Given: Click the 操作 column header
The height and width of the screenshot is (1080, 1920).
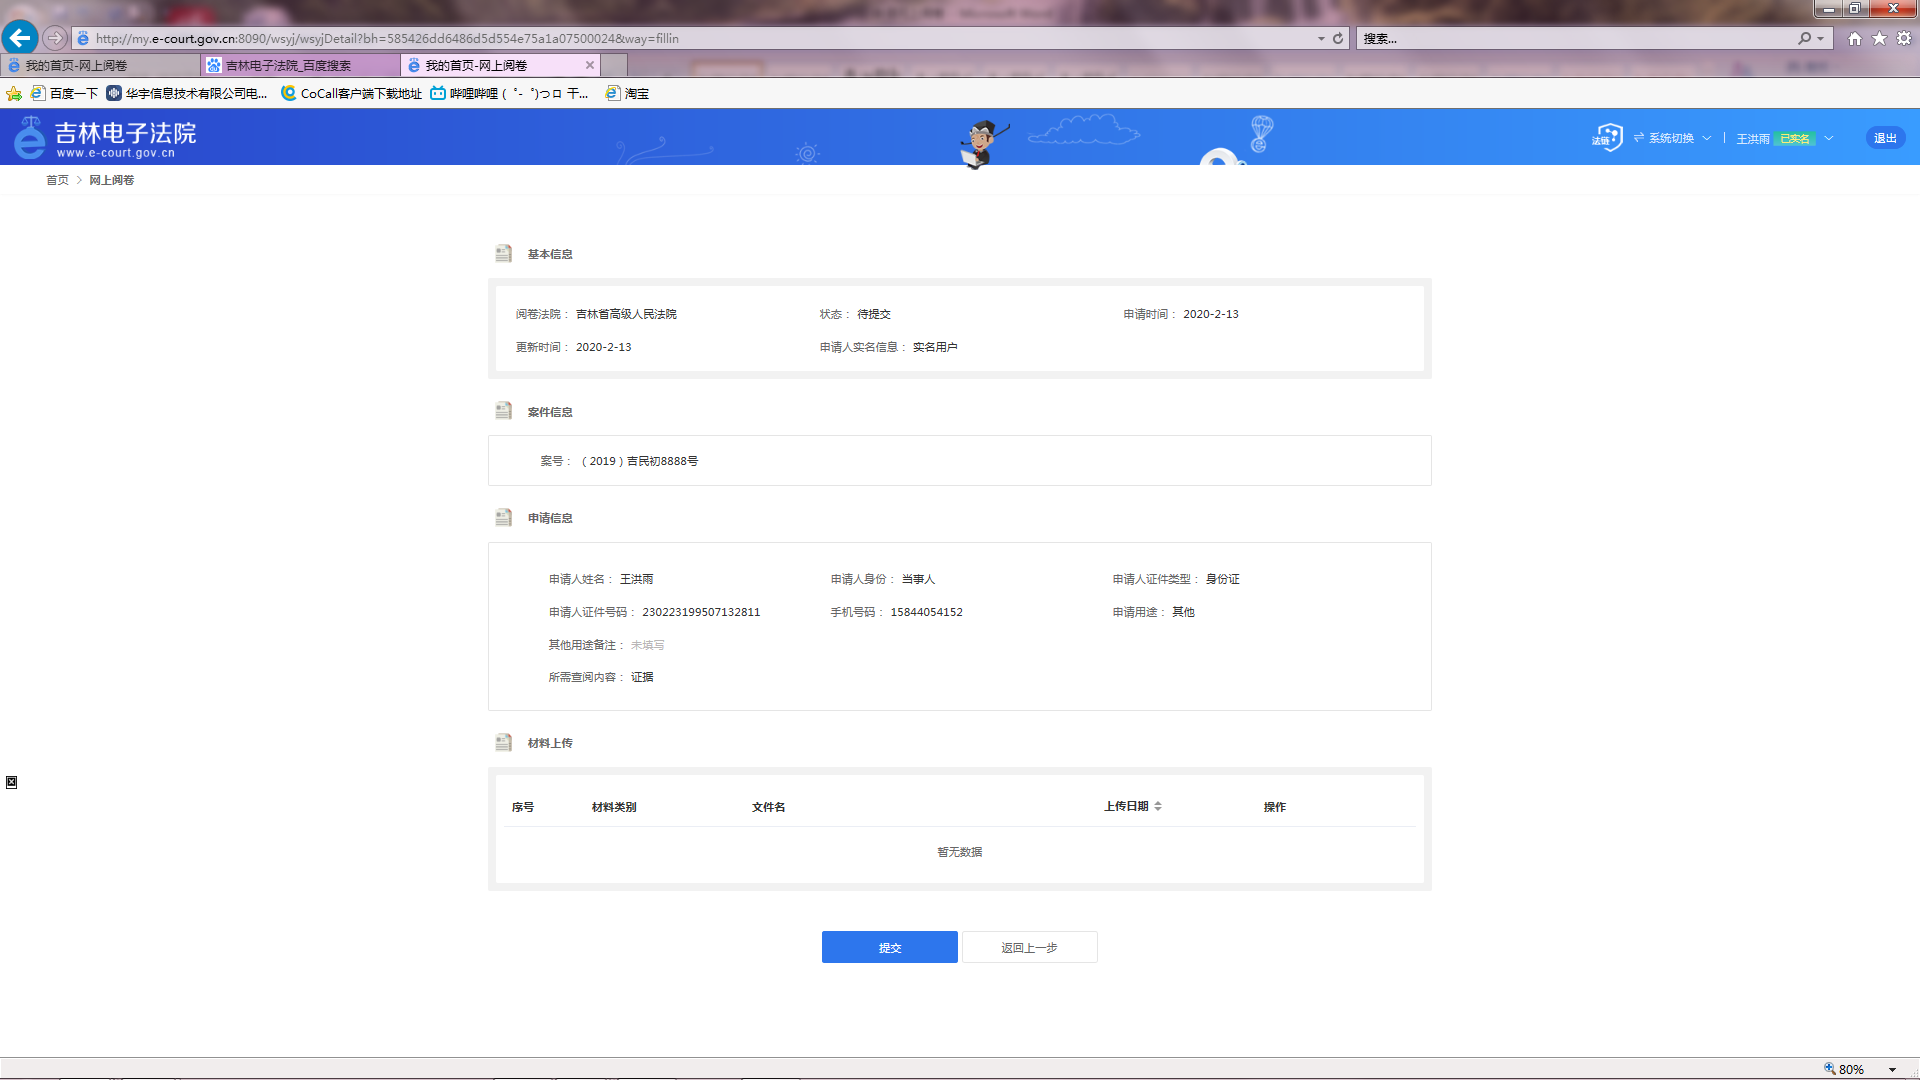Looking at the screenshot, I should [x=1275, y=807].
